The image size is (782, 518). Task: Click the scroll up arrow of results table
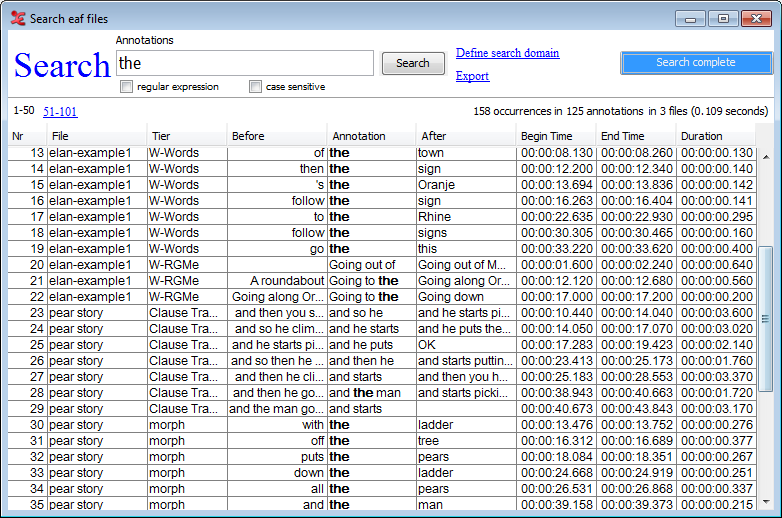[766, 157]
